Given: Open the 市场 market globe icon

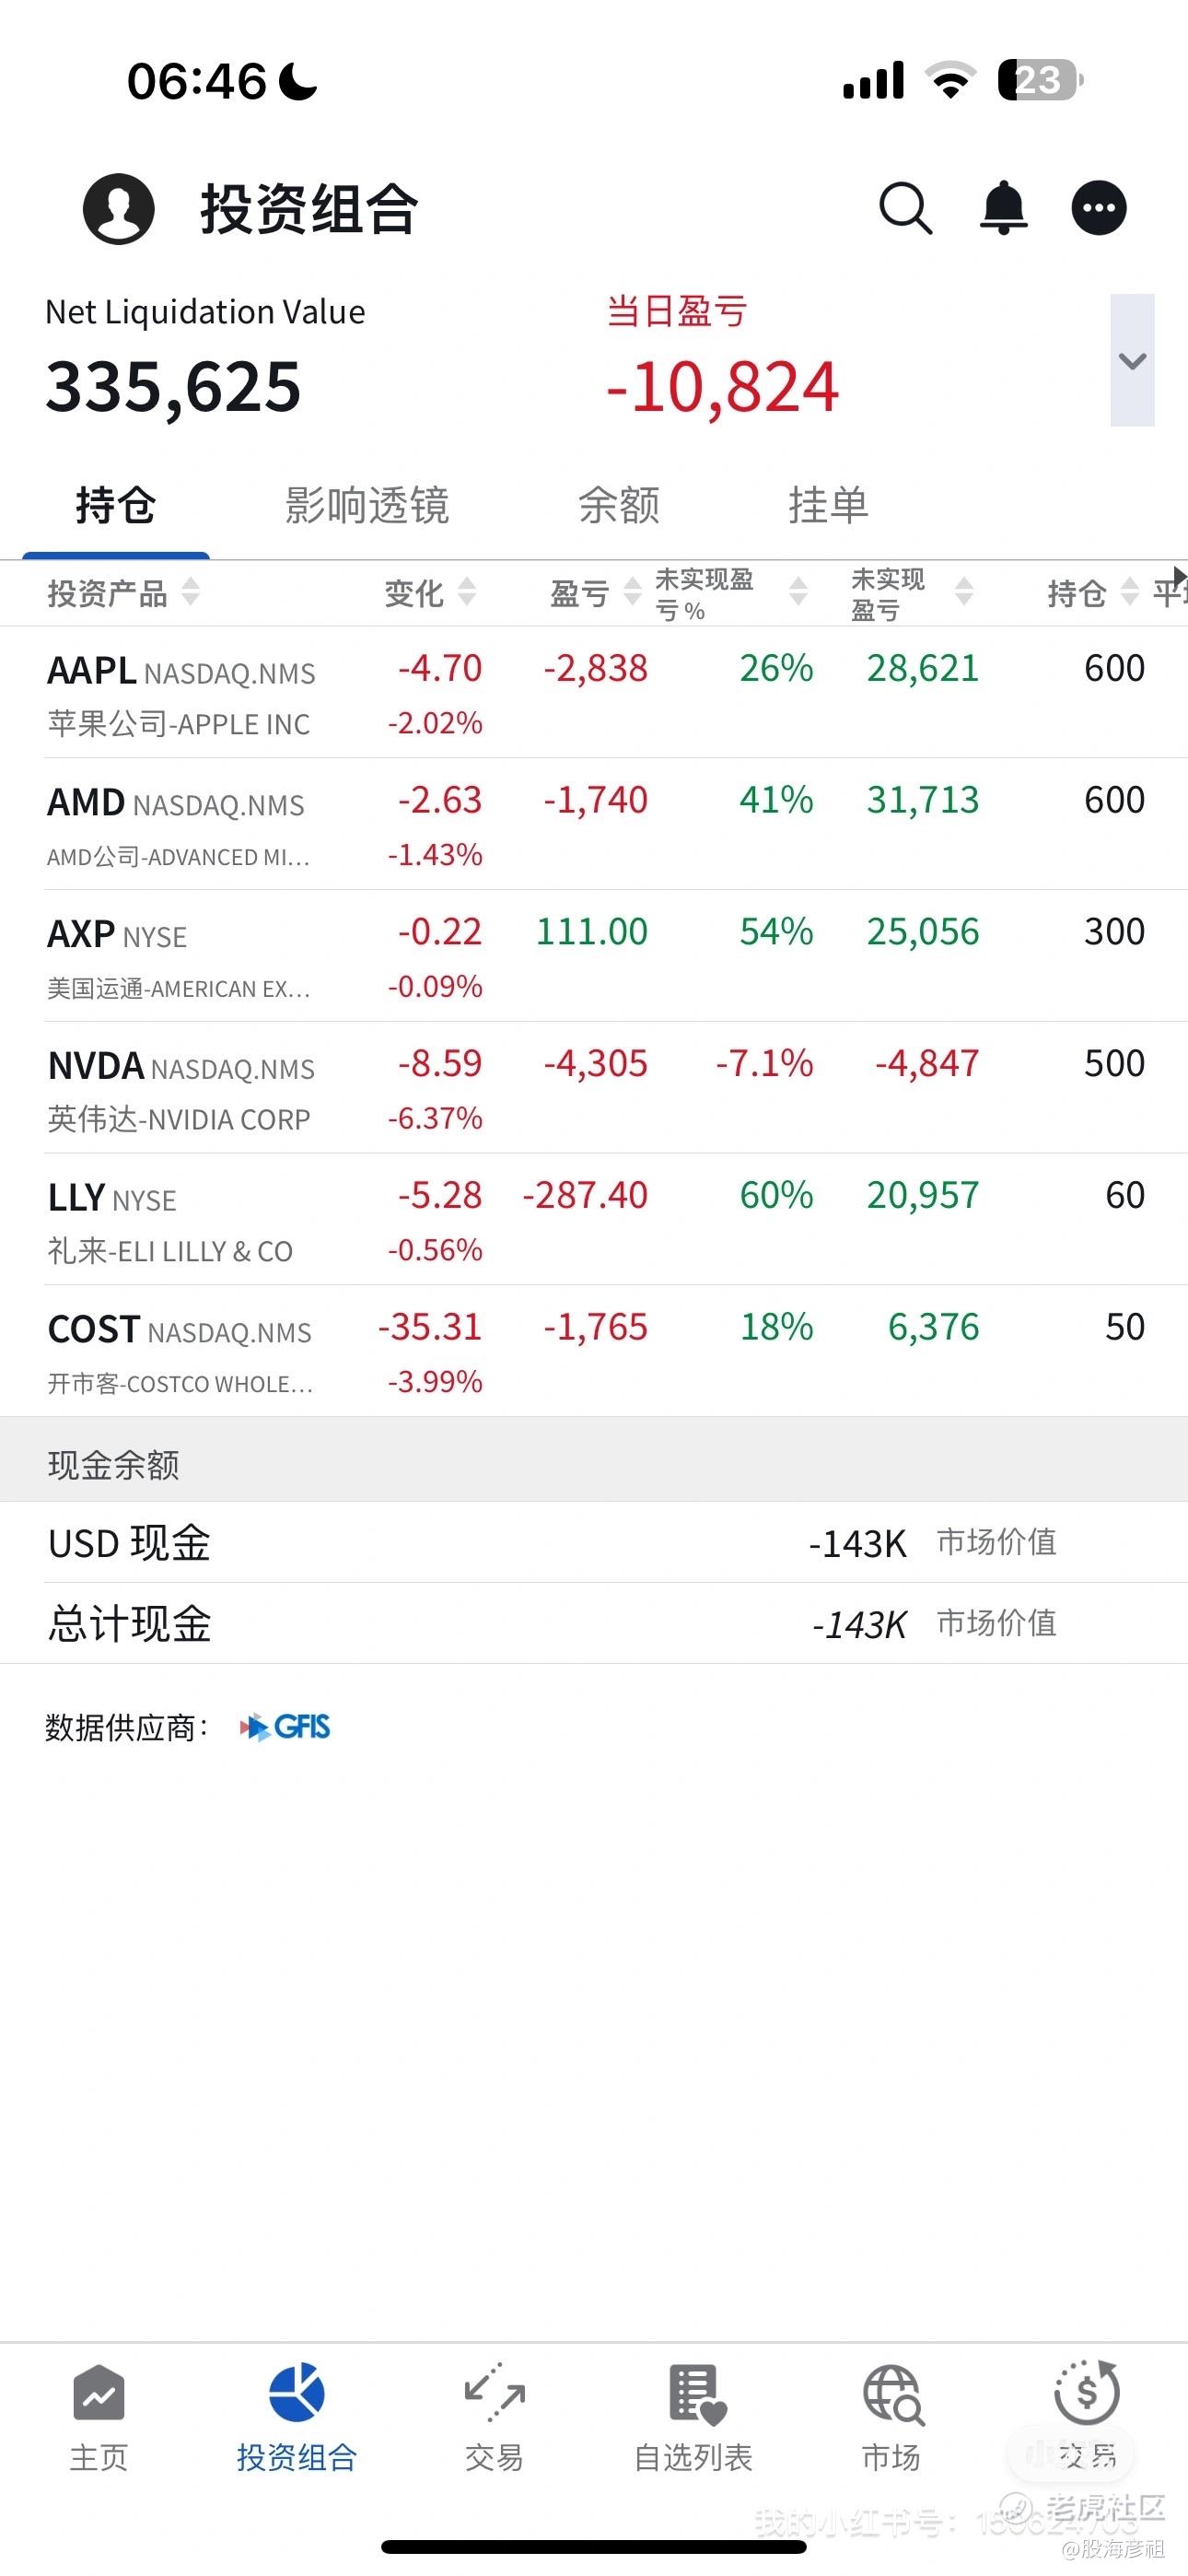Looking at the screenshot, I should 892,2395.
